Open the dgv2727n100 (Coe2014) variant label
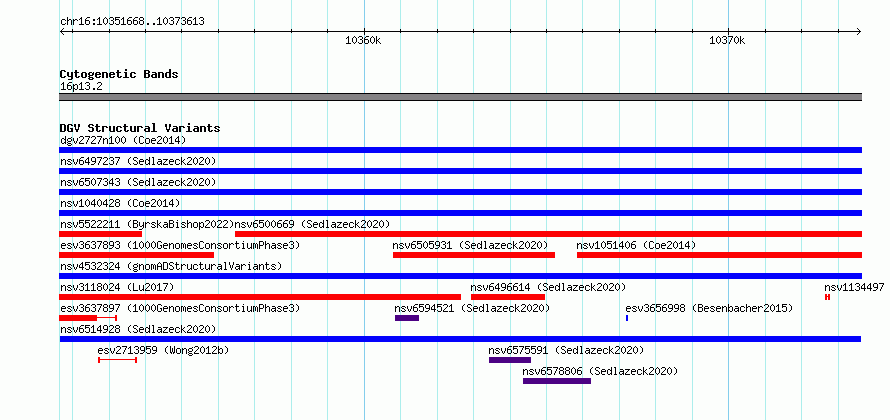 coord(123,140)
